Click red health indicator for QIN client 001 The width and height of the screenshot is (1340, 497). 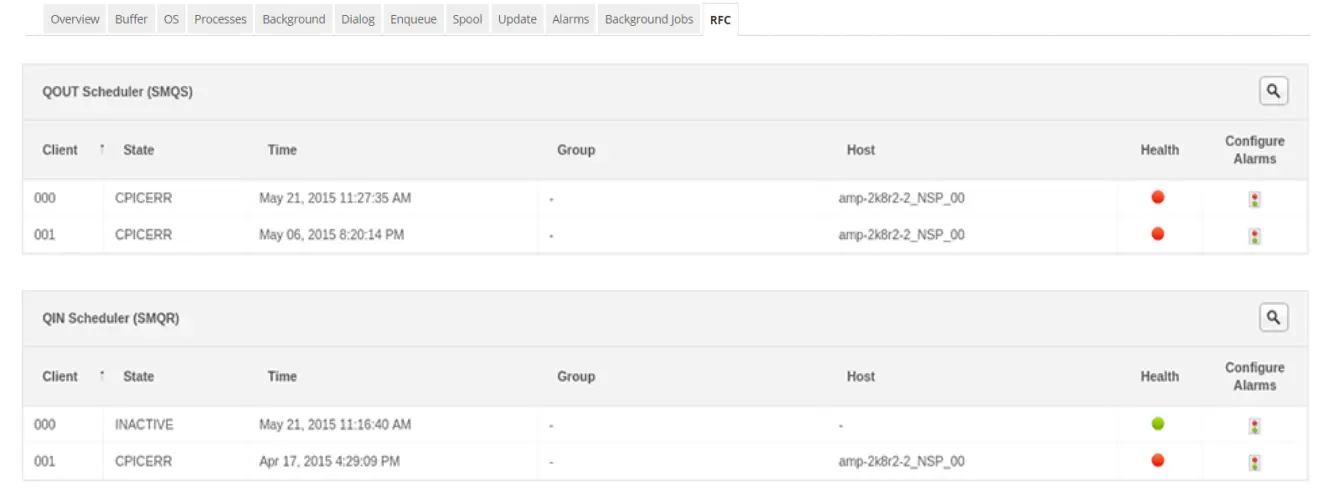(1158, 460)
